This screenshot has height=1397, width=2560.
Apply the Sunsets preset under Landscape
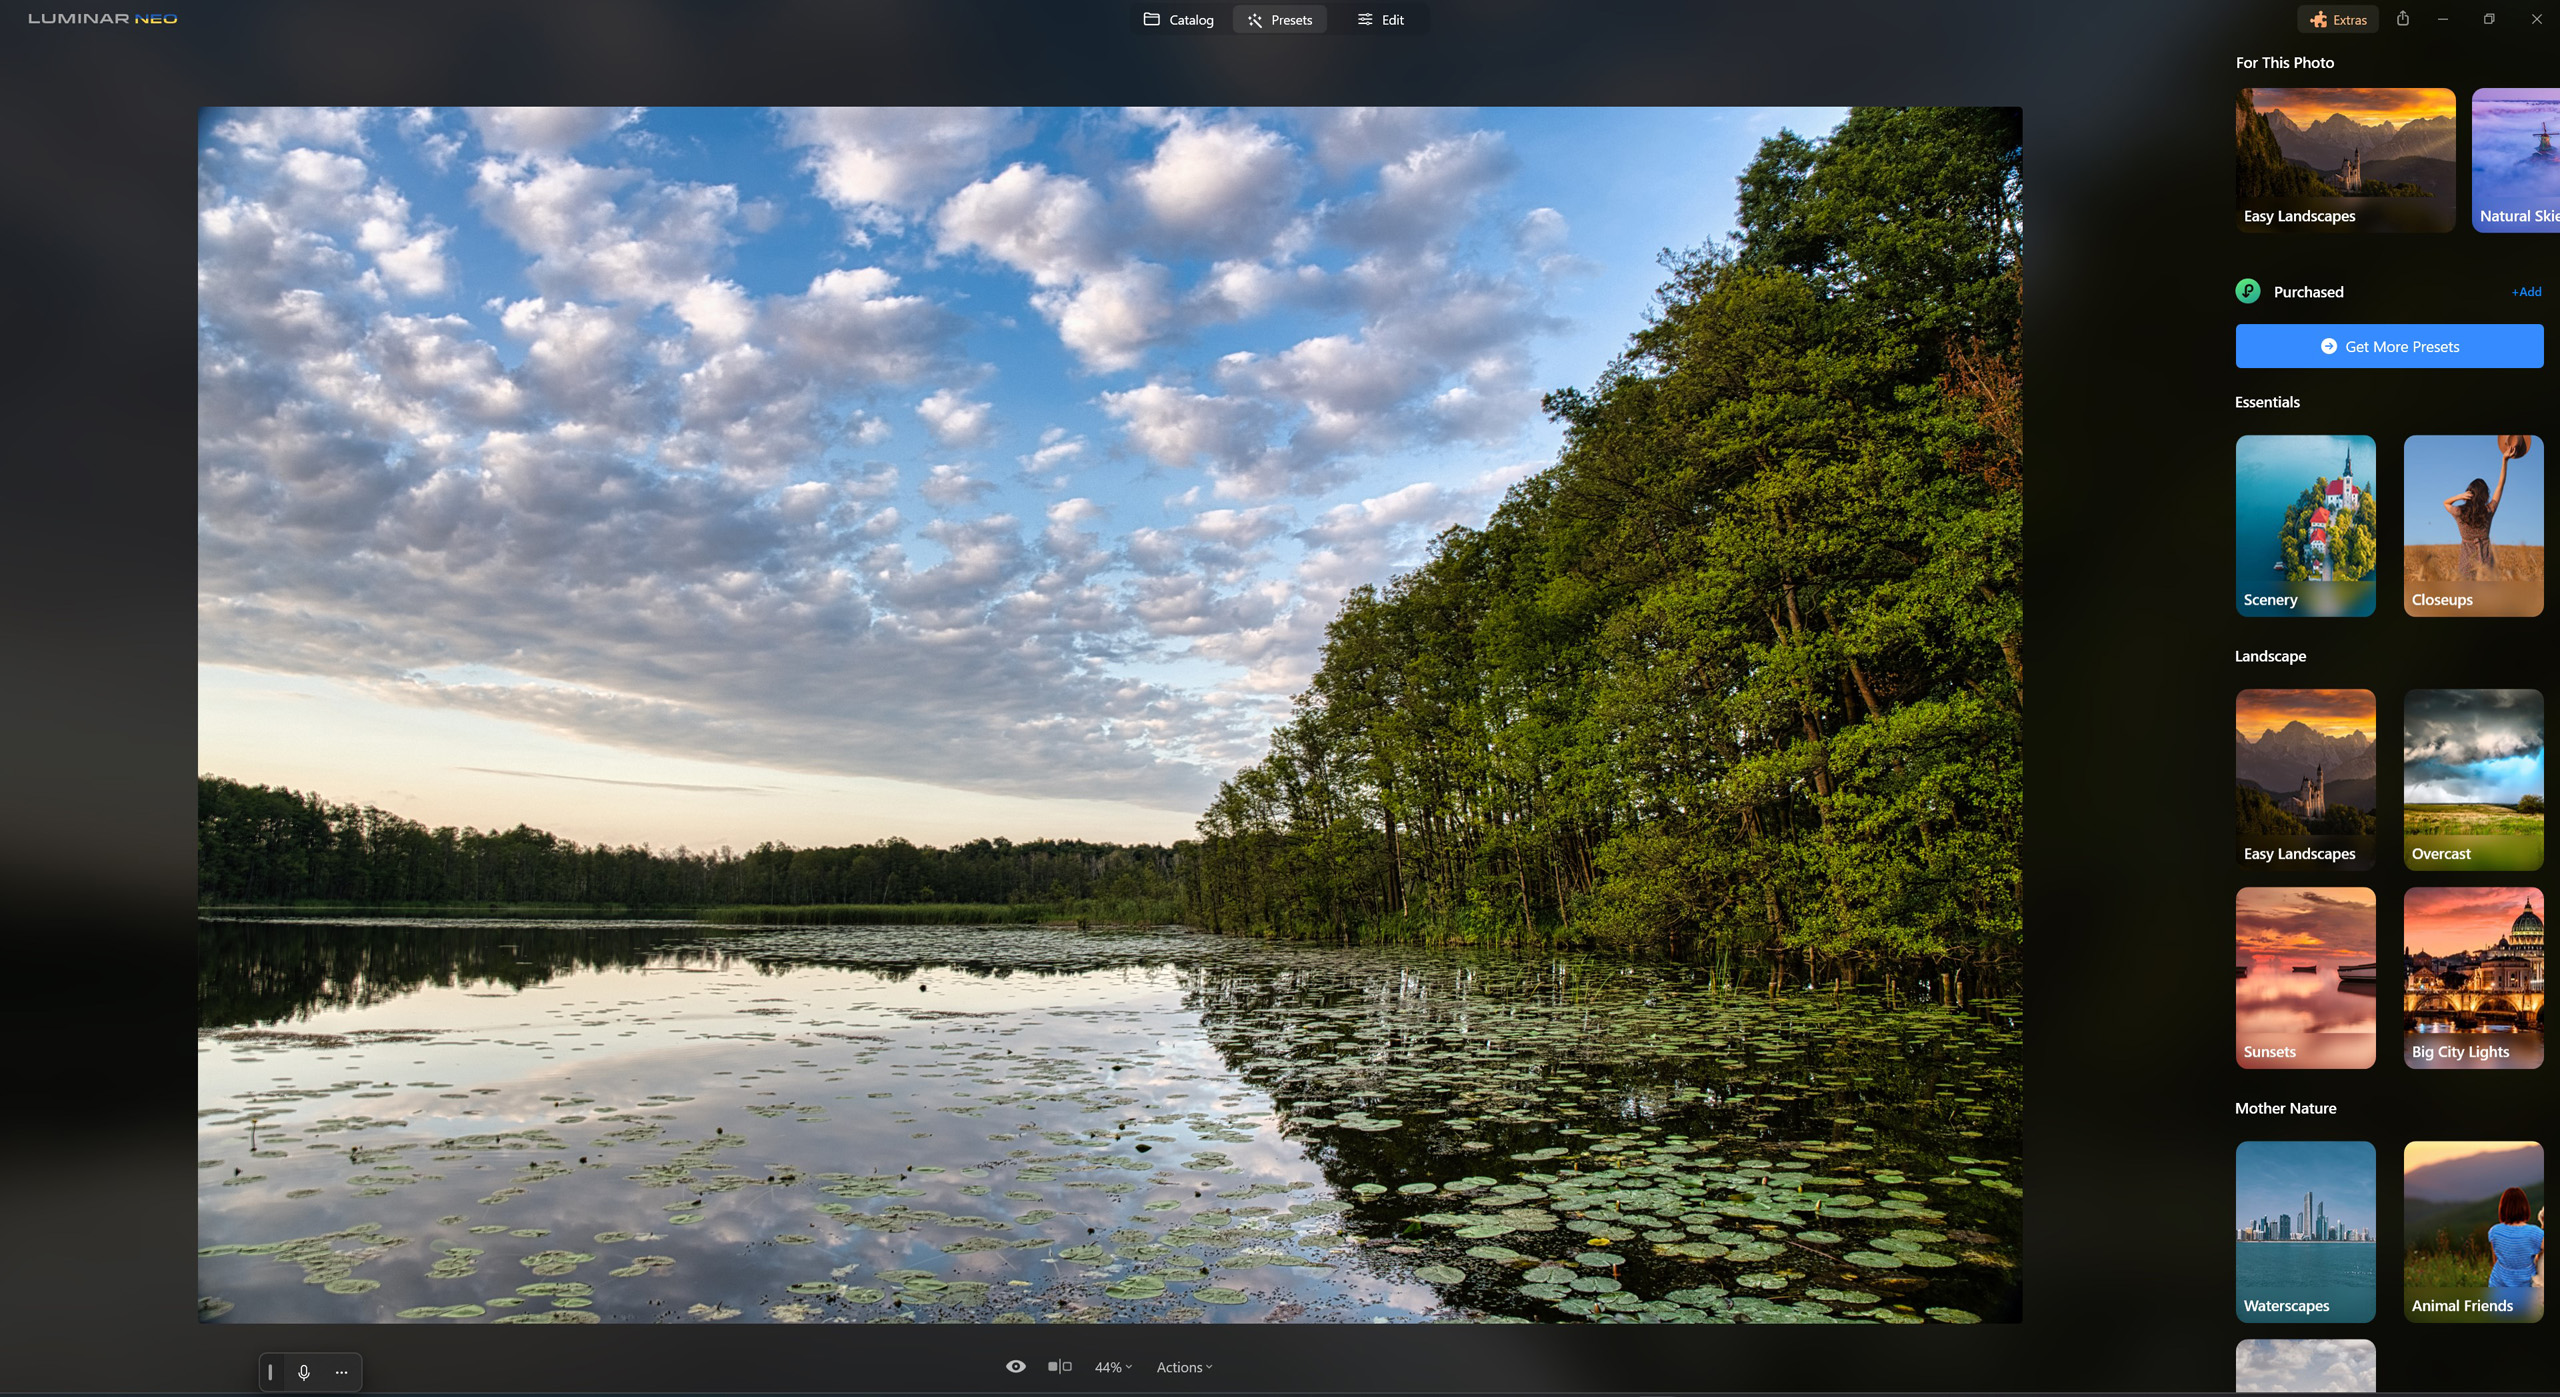(2304, 977)
